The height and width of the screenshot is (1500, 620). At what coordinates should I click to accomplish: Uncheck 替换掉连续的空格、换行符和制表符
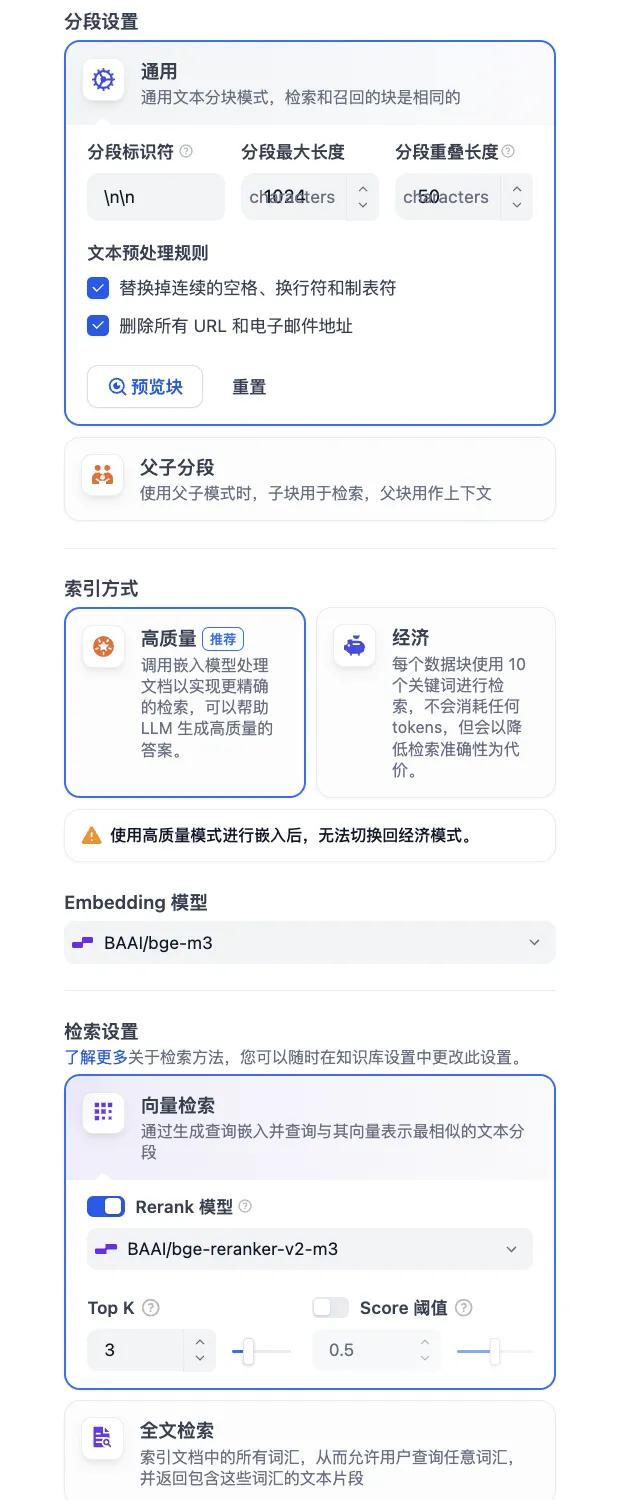97,288
